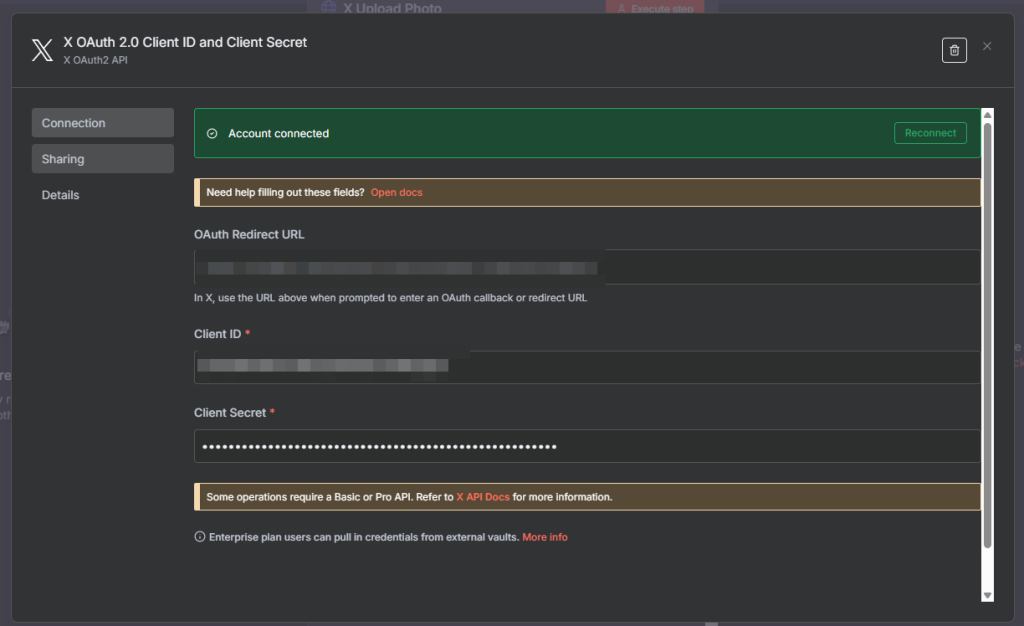Switch to the Connection tab
The width and height of the screenshot is (1024, 626).
(x=102, y=123)
